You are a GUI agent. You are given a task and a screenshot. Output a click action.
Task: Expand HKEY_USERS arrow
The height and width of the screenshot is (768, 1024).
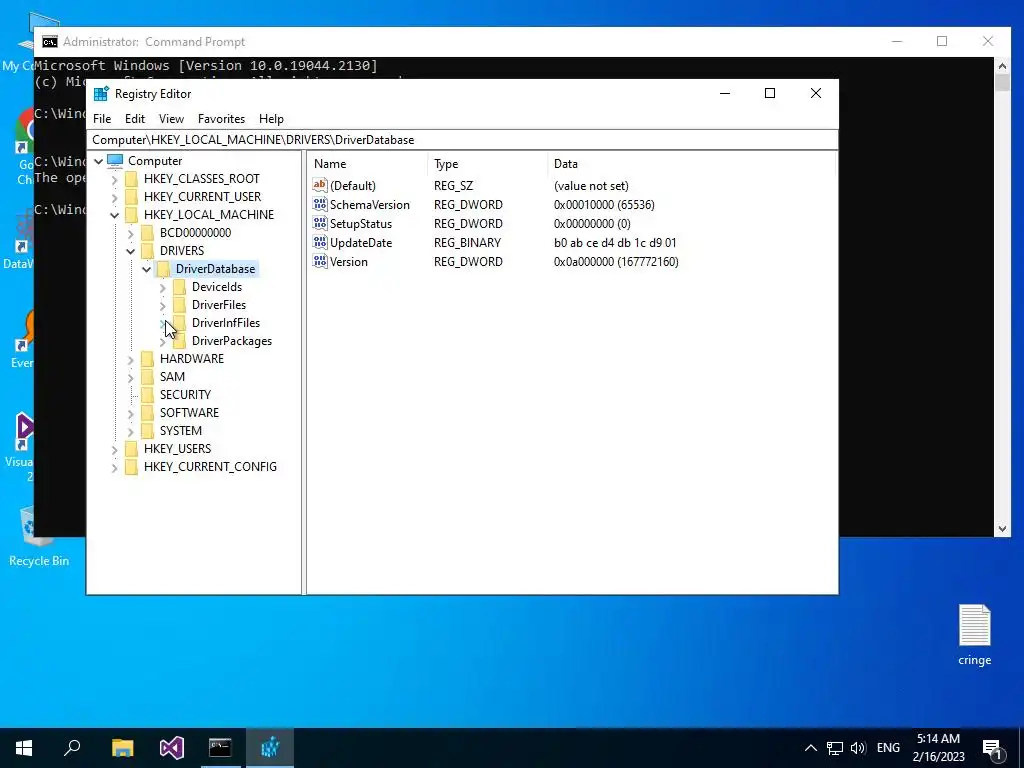114,449
